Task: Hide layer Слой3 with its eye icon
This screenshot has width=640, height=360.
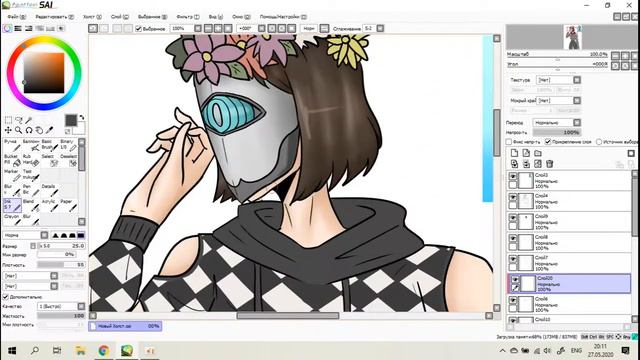Action: [x=513, y=176]
